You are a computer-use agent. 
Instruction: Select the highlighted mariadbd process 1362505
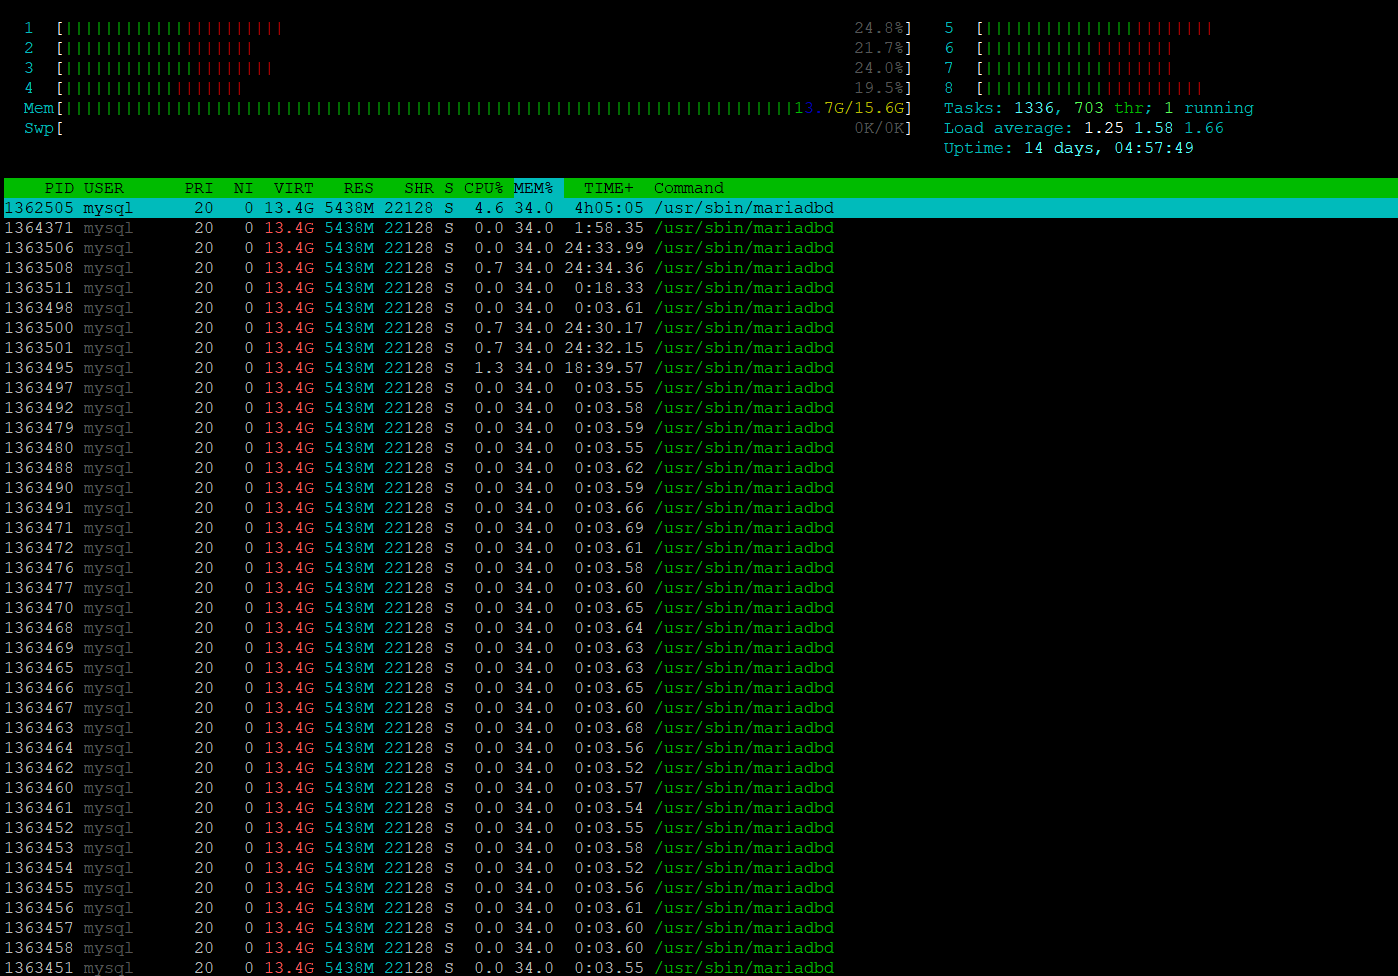pos(420,208)
